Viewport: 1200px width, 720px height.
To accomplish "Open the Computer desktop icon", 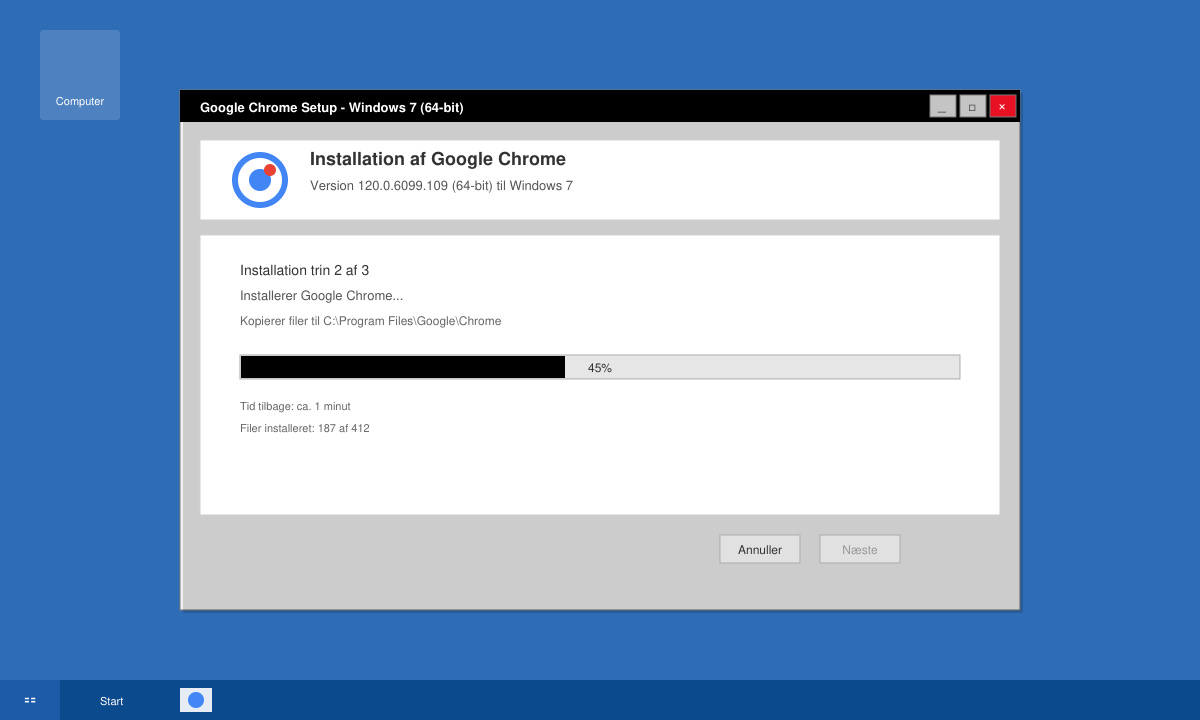I will point(80,75).
